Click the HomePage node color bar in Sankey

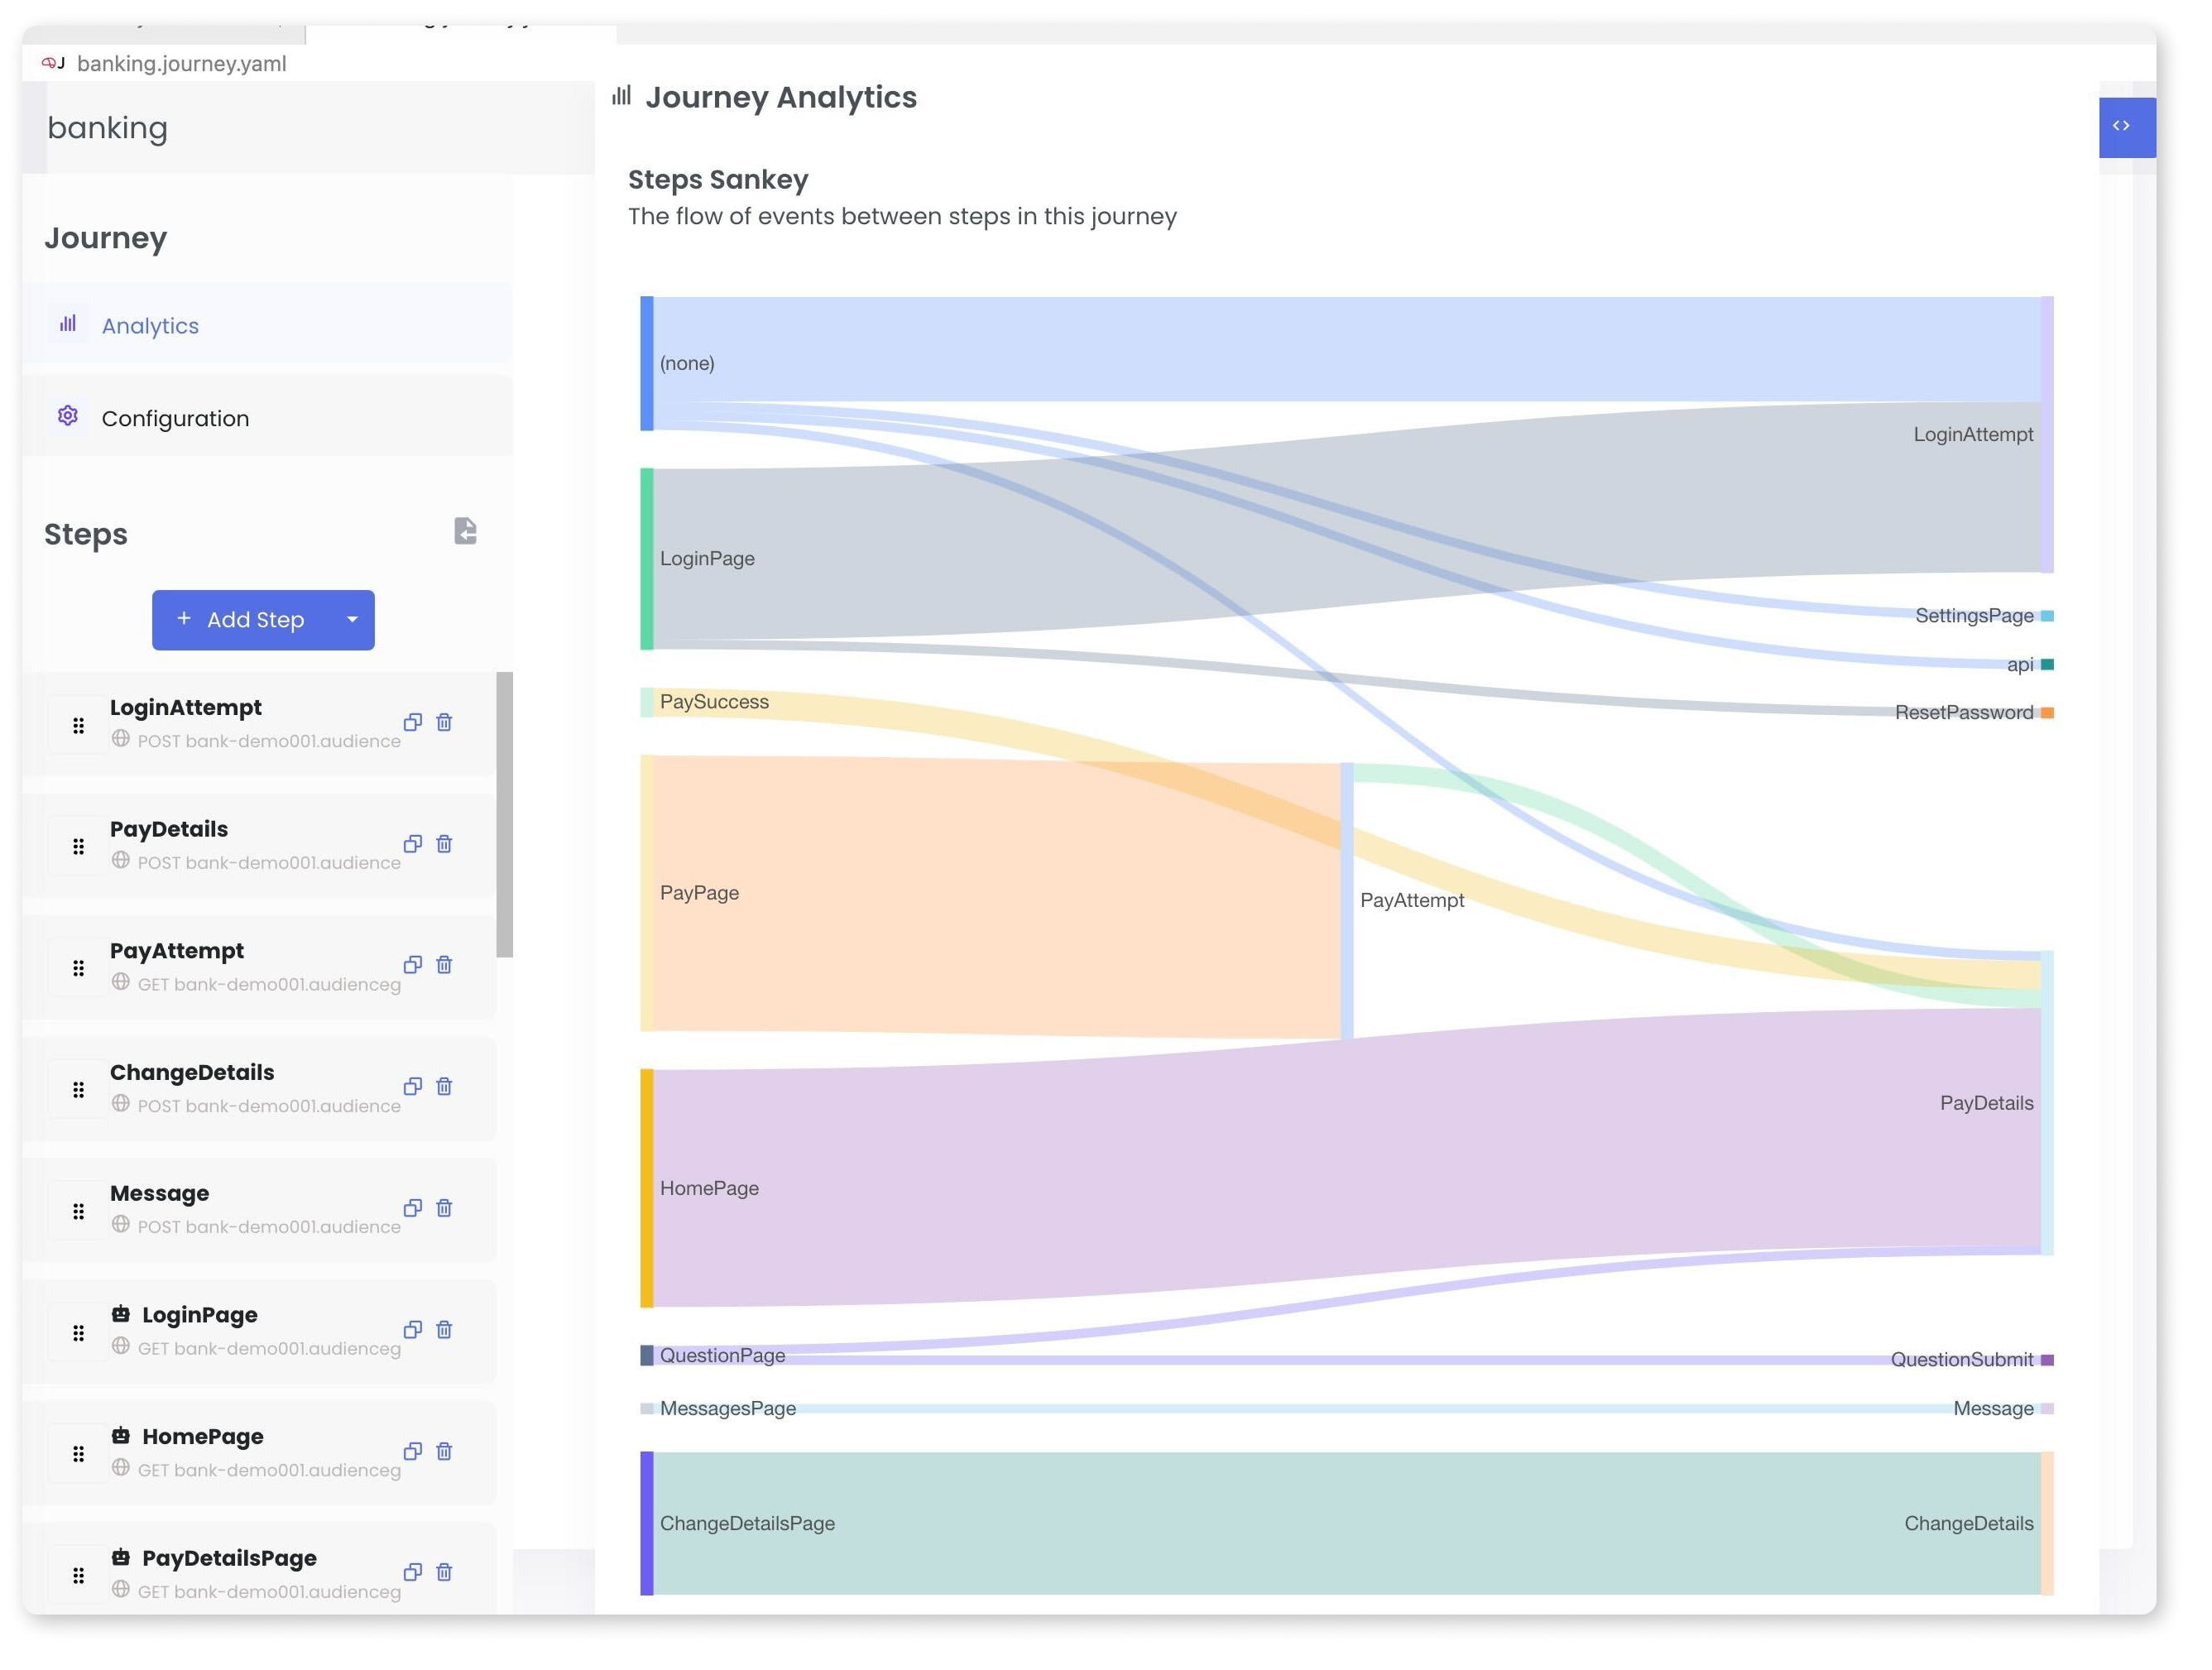(647, 1188)
